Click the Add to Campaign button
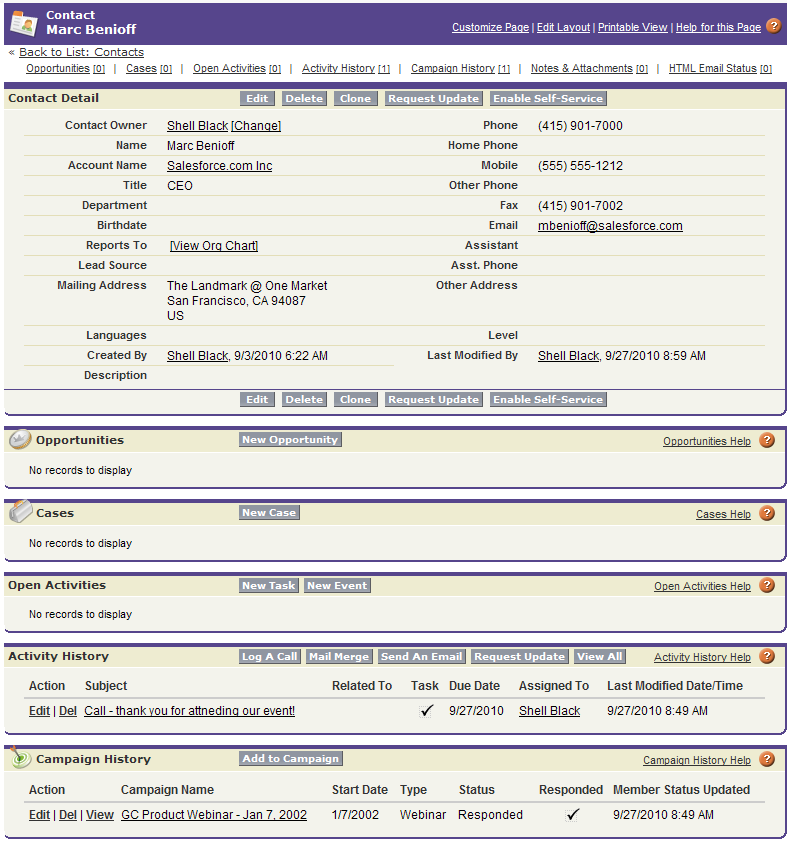Screen dimensions: 787x844 tap(291, 758)
